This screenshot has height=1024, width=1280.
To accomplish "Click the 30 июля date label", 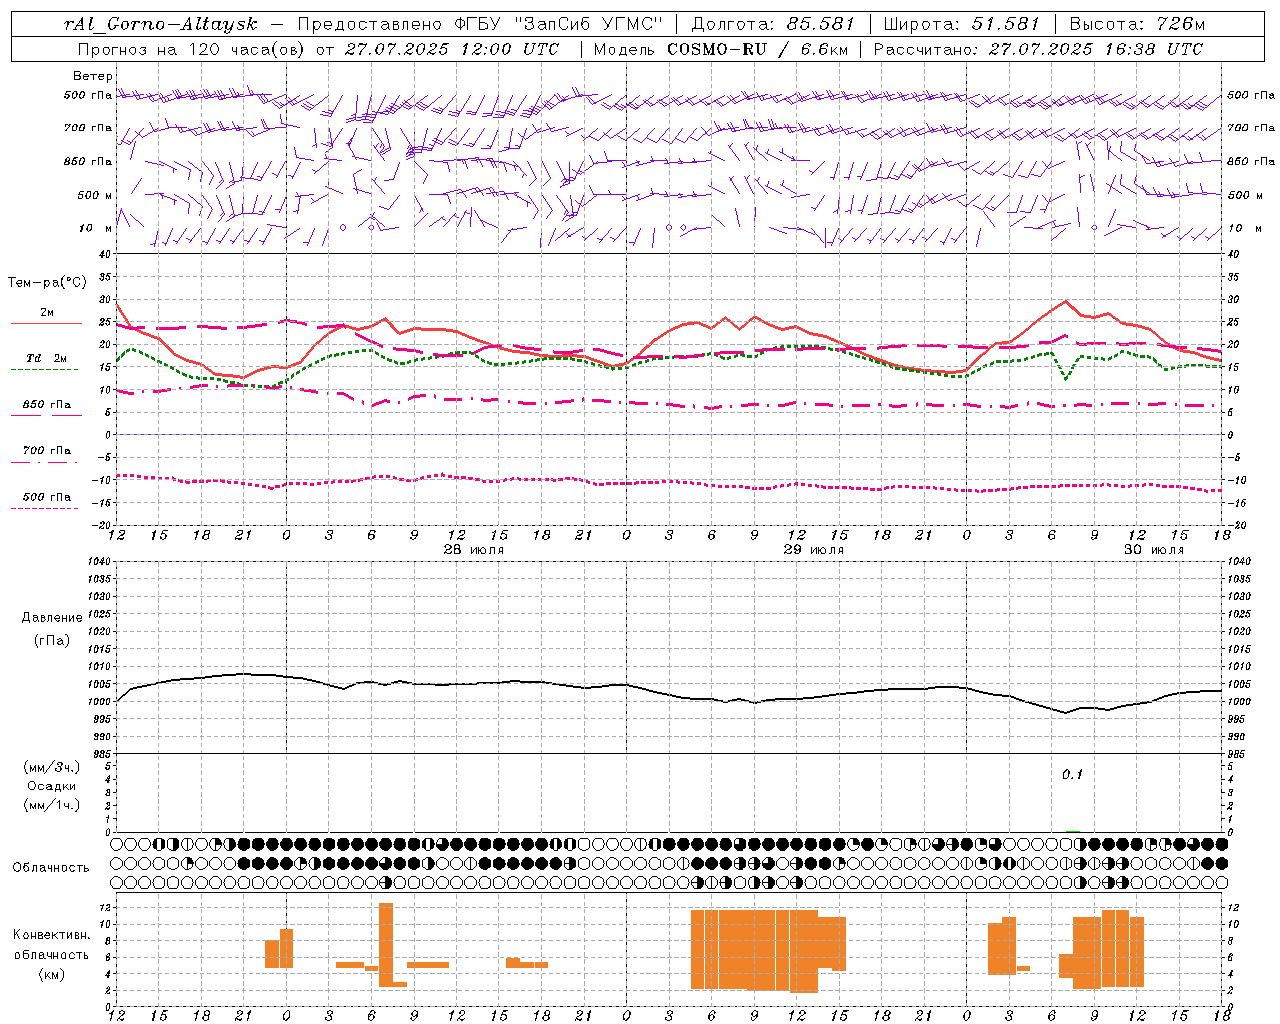I will point(1153,550).
